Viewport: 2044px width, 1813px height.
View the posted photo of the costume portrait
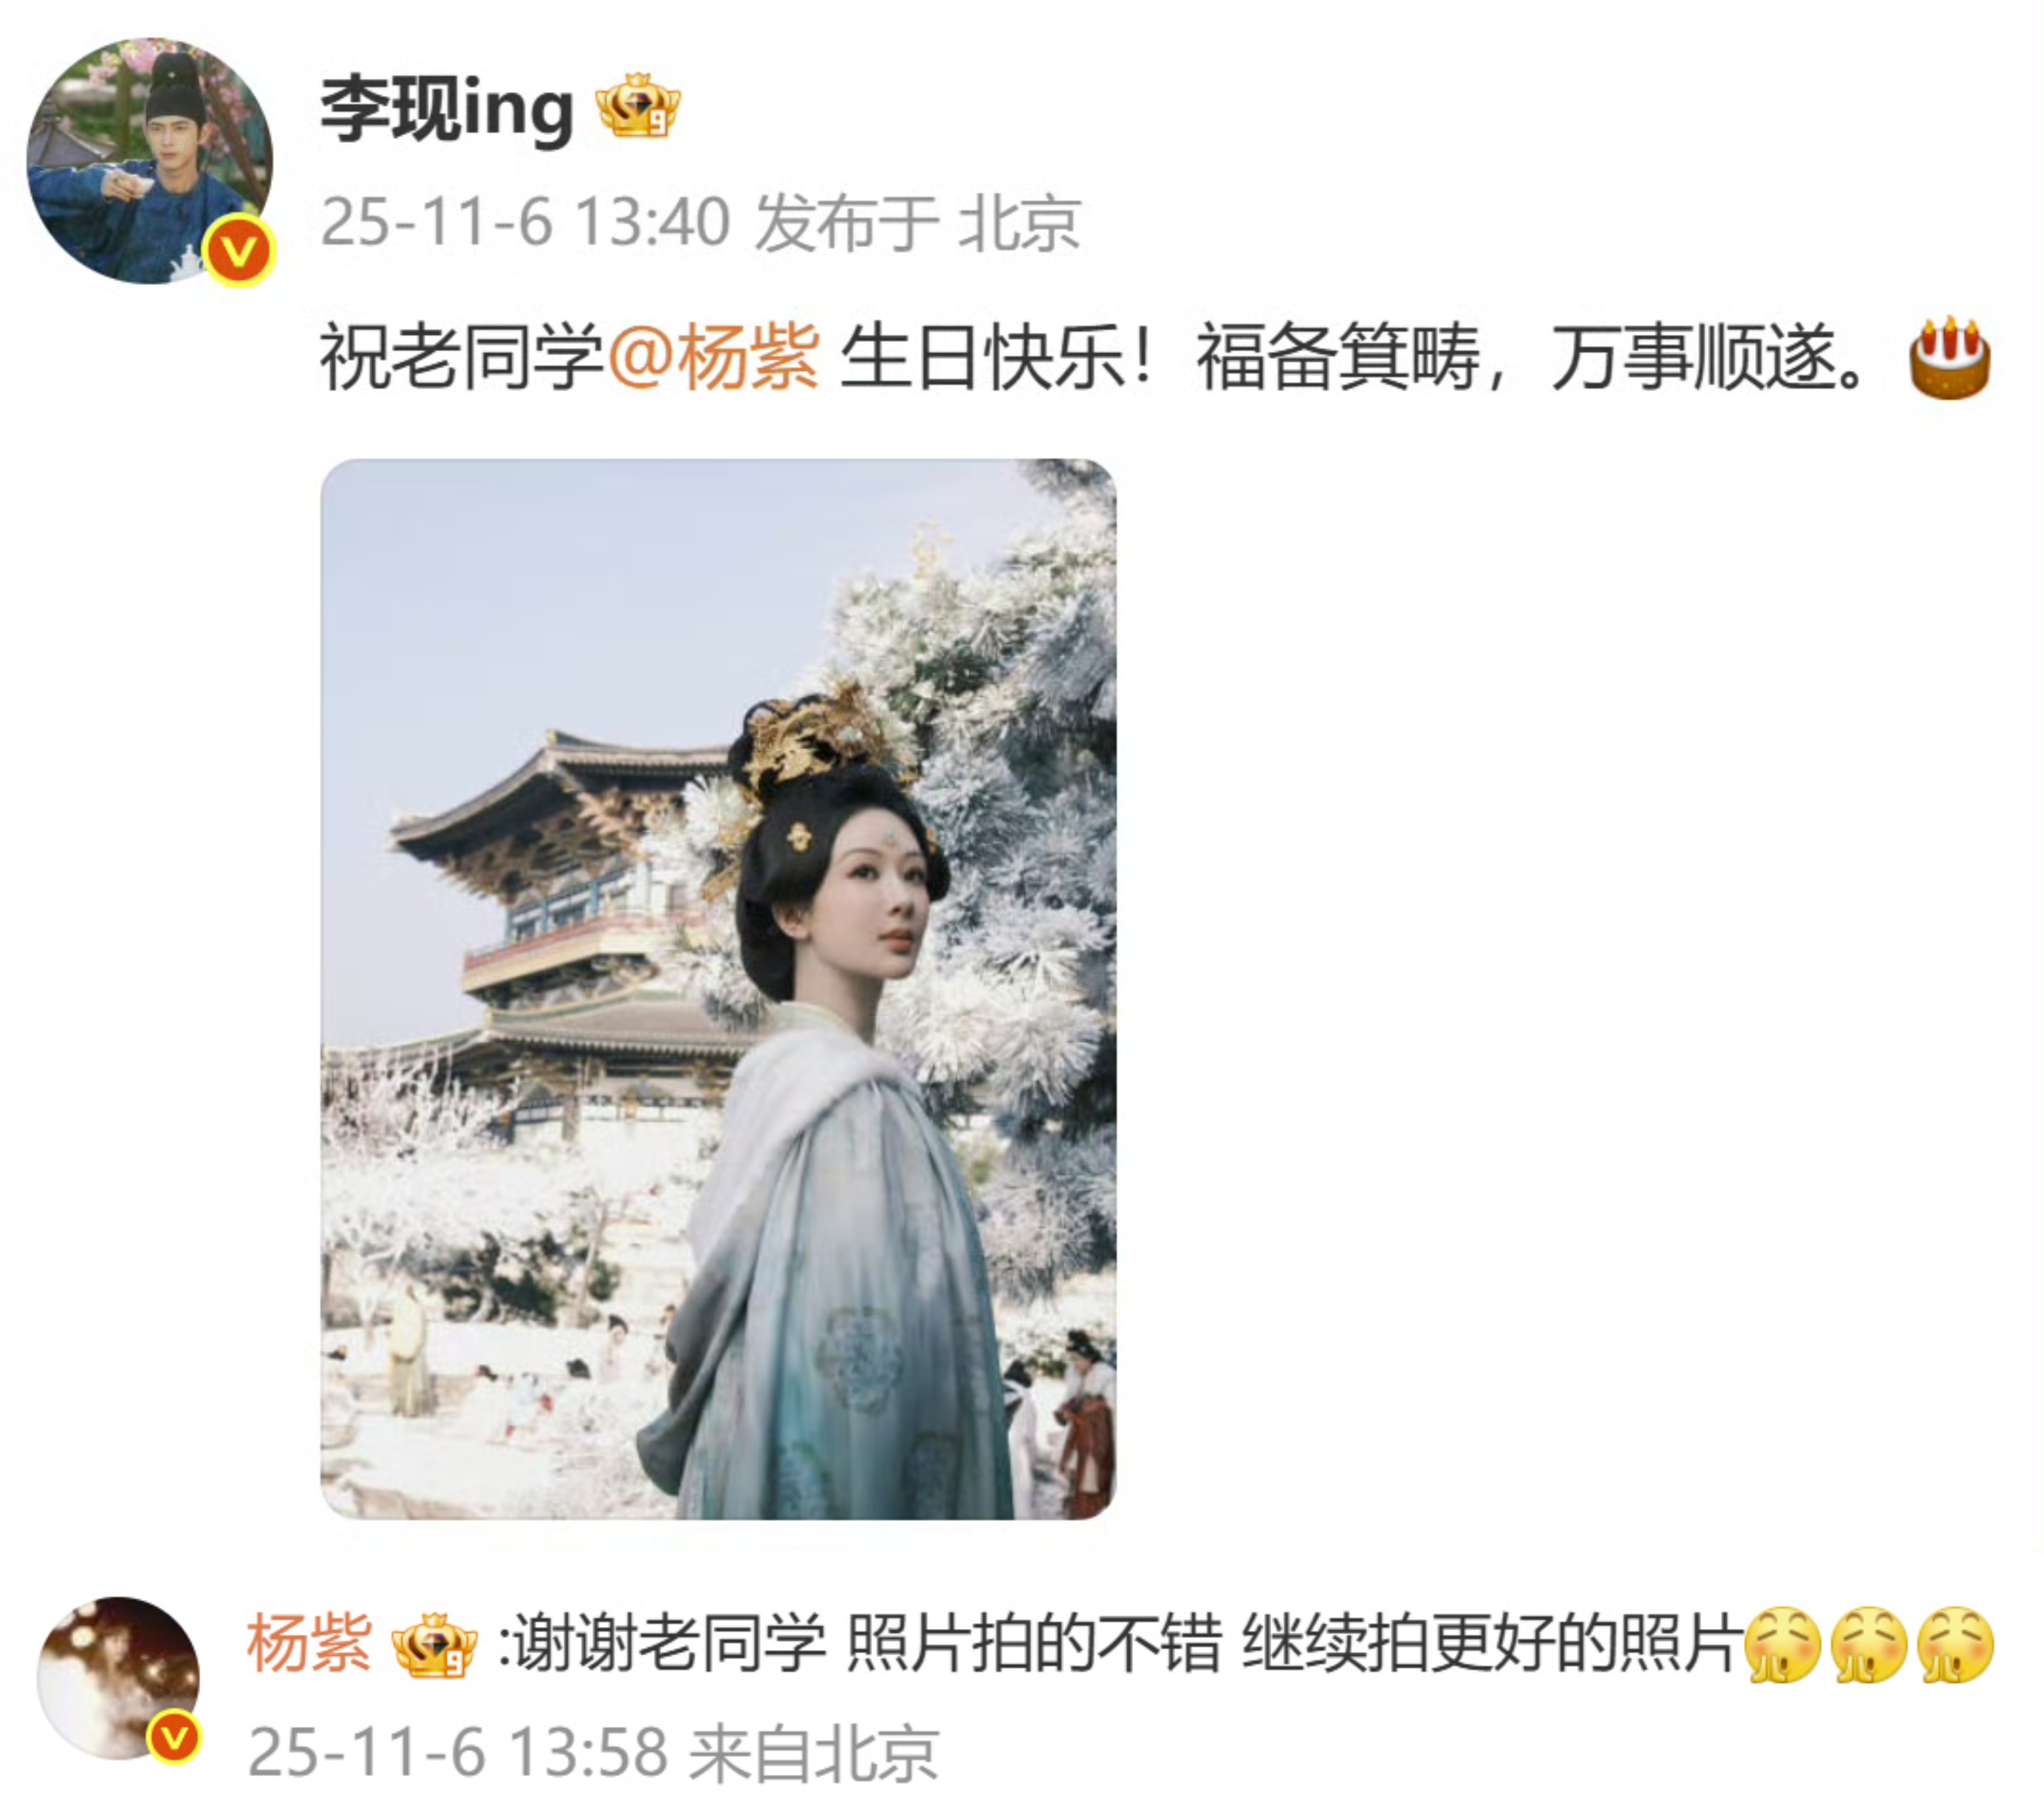(718, 989)
